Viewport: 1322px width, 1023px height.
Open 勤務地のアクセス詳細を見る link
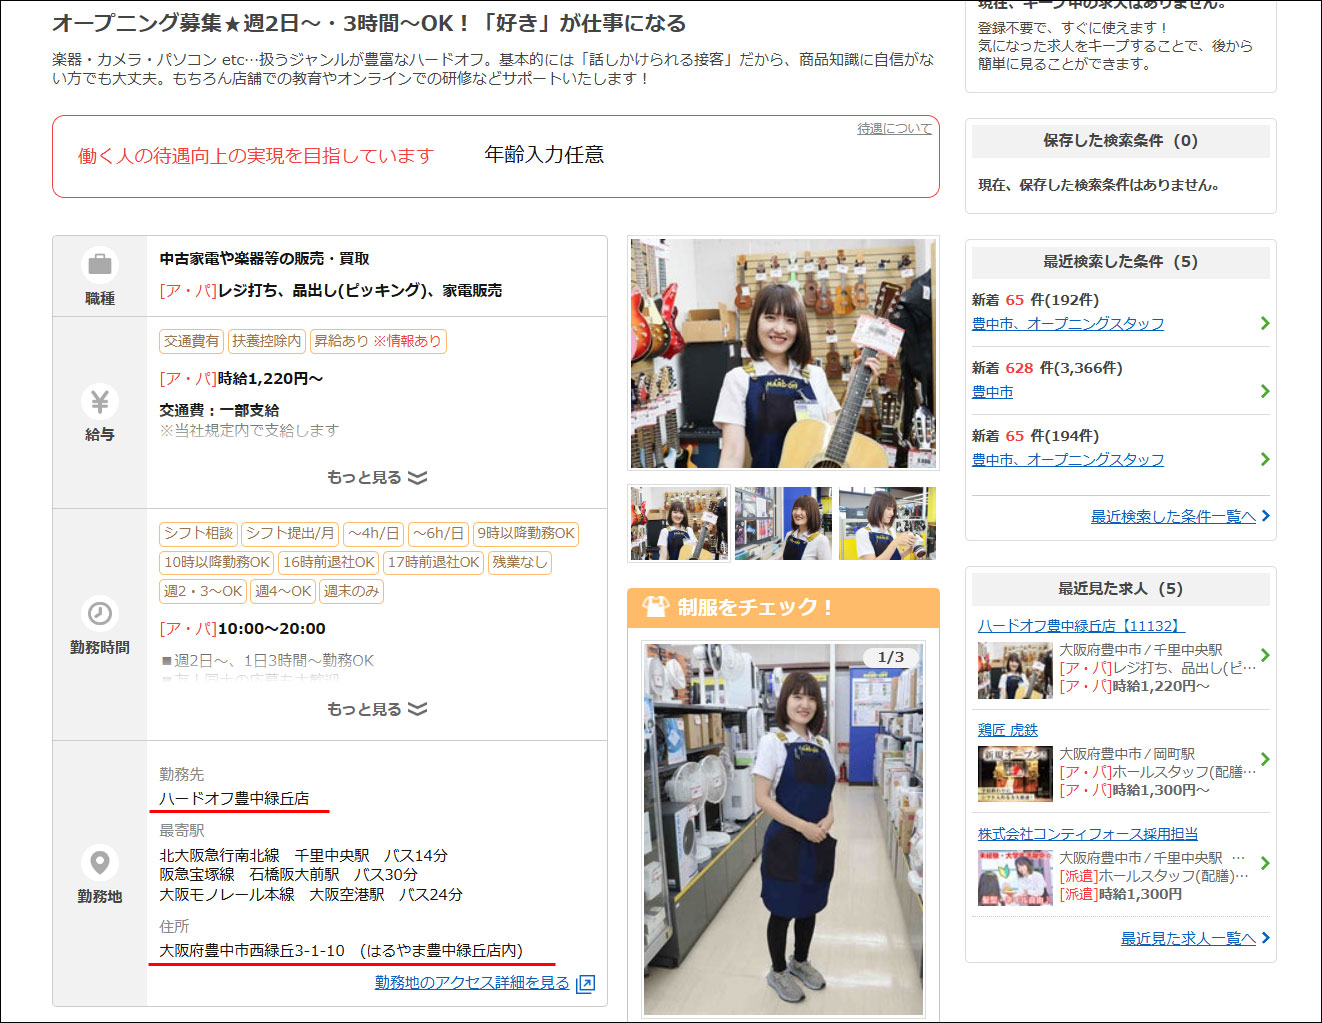tap(472, 983)
